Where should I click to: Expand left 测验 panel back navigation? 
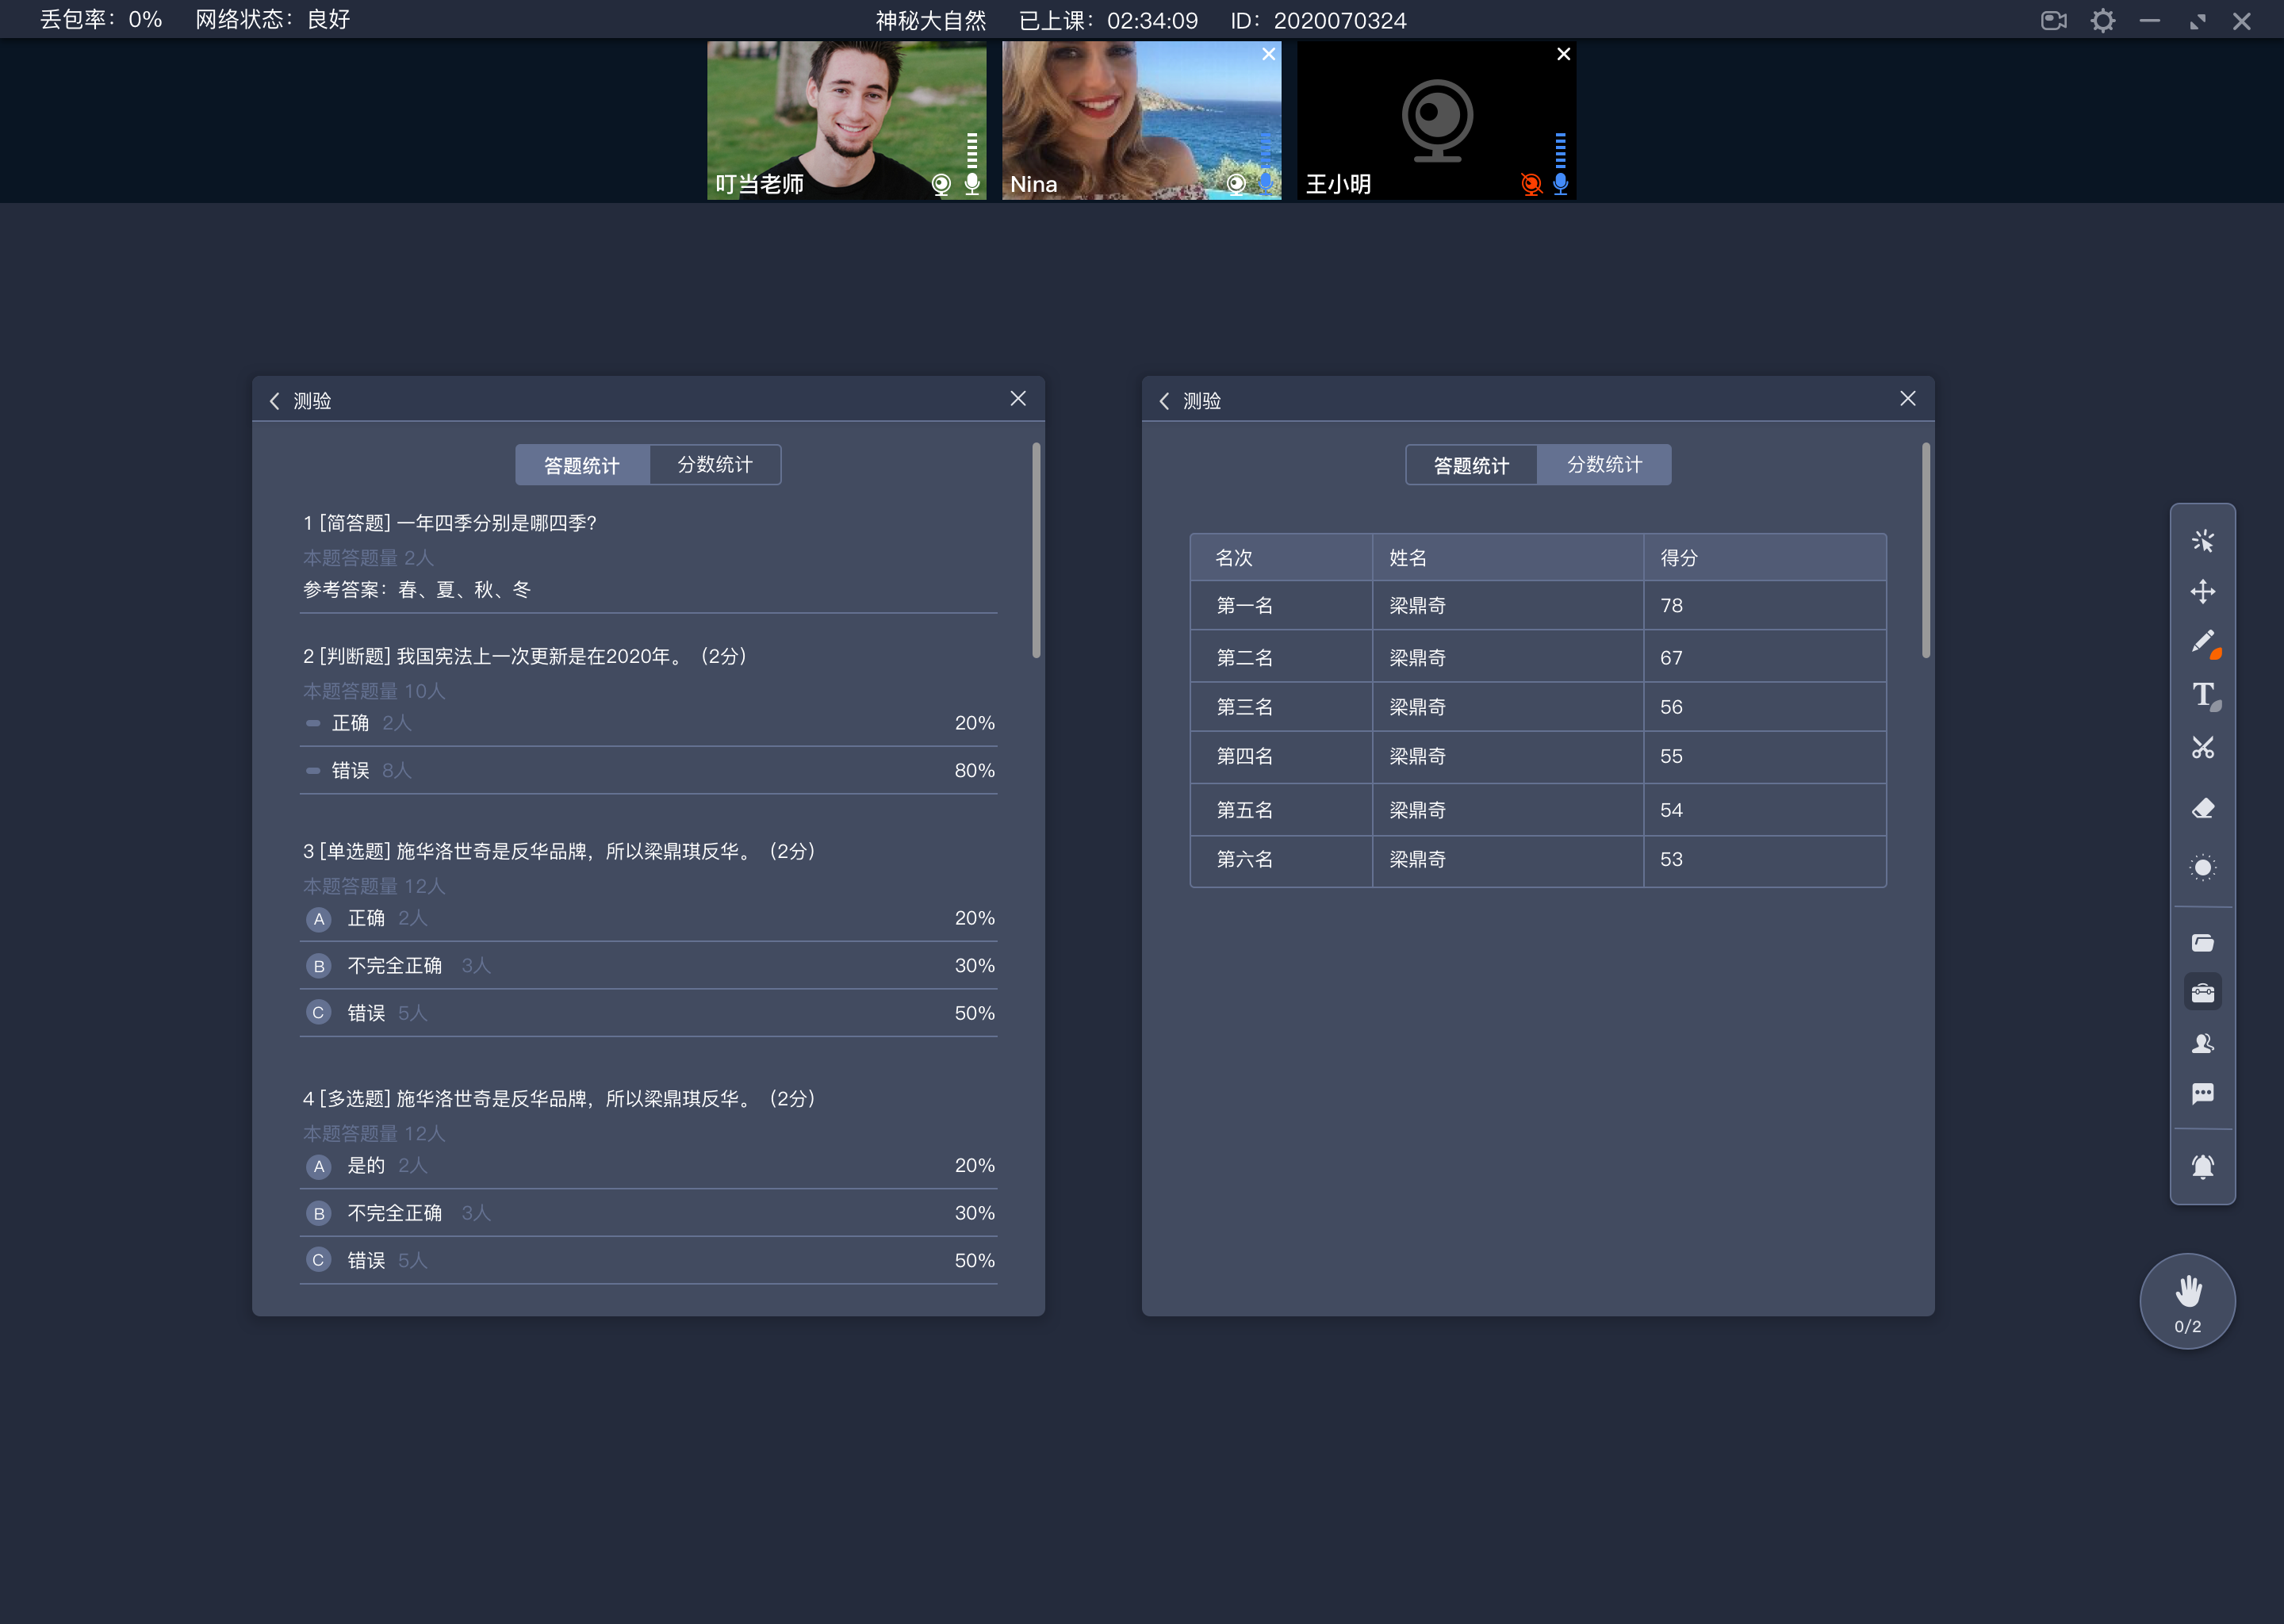point(272,399)
